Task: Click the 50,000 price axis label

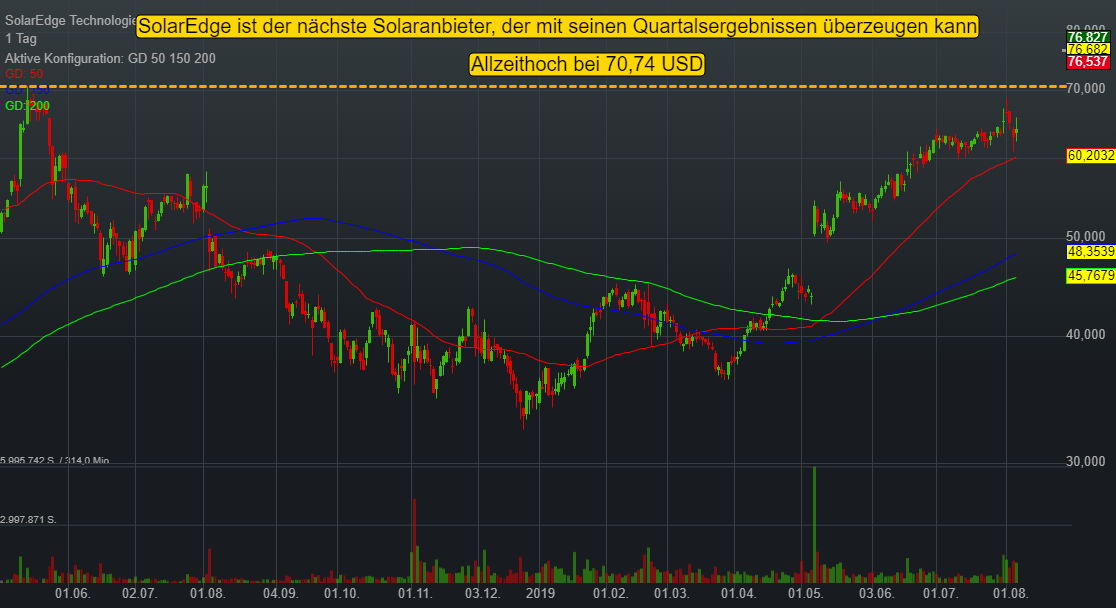Action: point(1085,236)
